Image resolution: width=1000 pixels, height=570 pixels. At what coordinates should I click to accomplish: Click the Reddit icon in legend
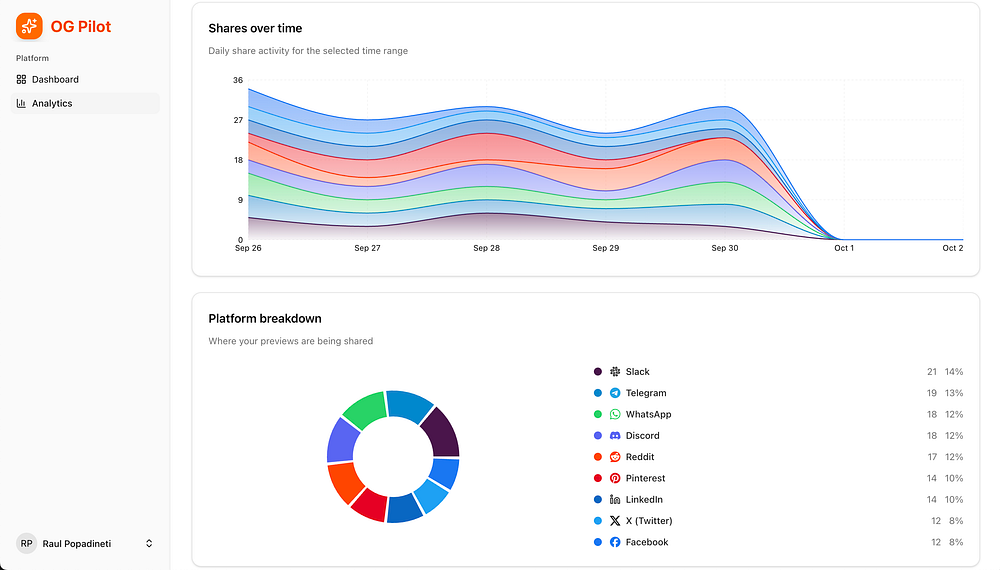[615, 457]
